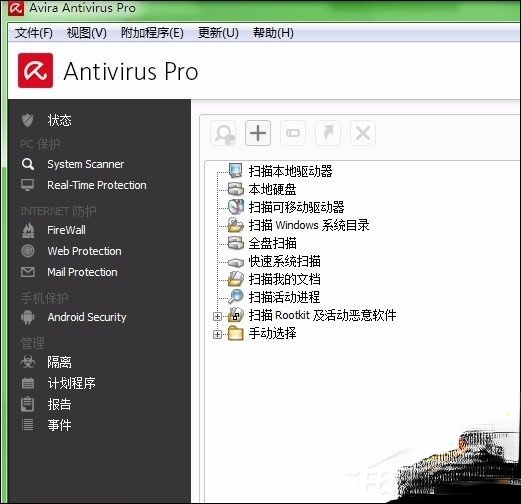521x504 pixels.
Task: Open the 视图(V) menu
Action: pyautogui.click(x=87, y=33)
